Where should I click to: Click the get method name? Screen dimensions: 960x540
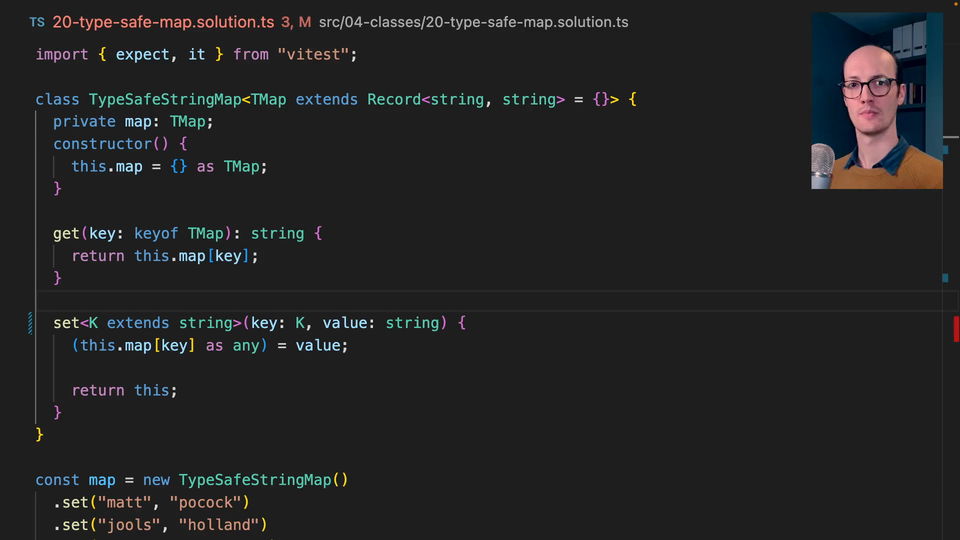click(x=66, y=233)
